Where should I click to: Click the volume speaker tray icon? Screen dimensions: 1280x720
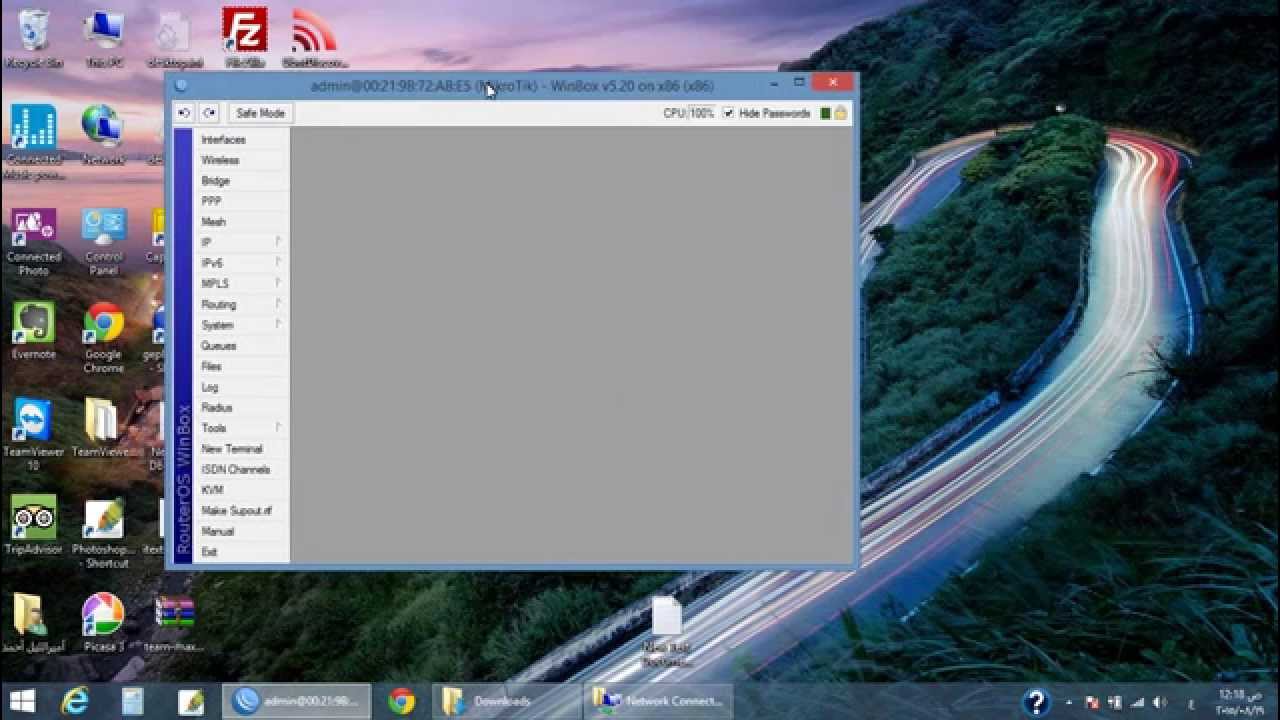[1159, 702]
